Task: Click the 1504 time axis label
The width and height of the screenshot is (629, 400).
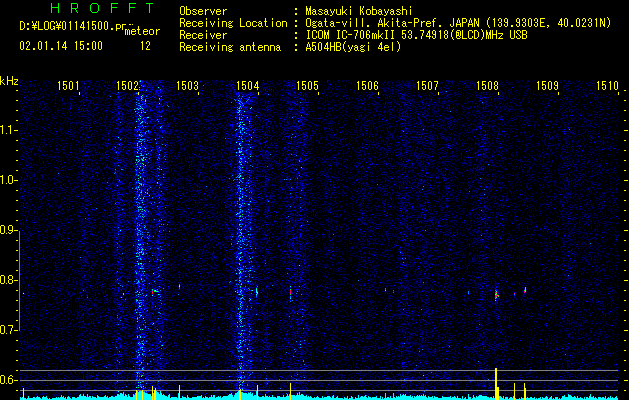Action: tap(248, 86)
